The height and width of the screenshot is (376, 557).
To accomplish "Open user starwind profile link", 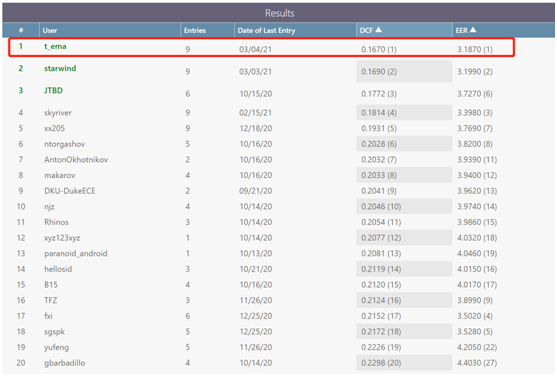I will (60, 68).
